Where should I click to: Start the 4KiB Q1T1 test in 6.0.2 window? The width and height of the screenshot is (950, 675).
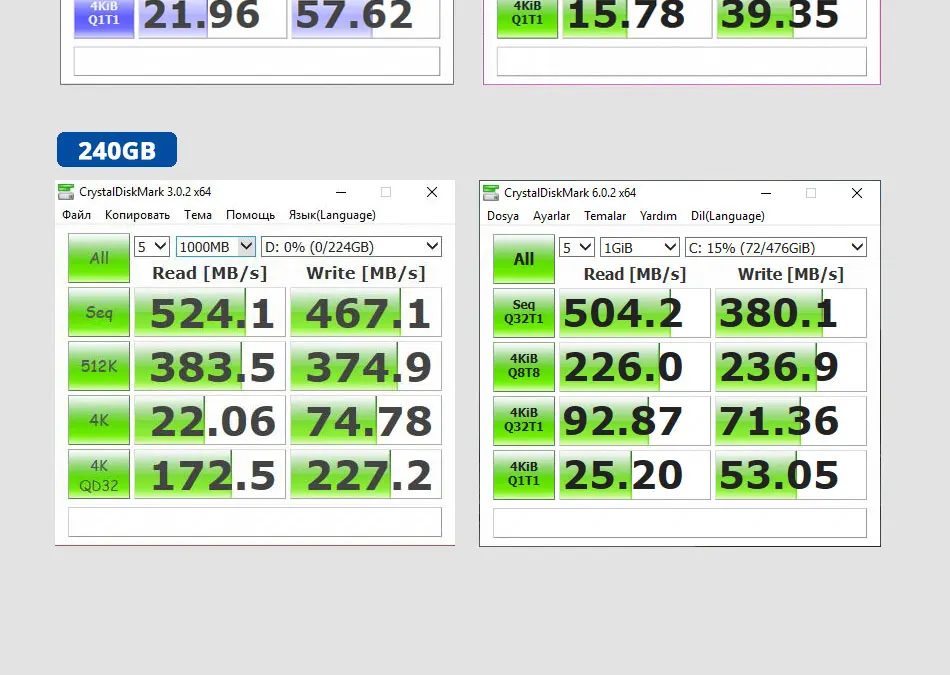tap(523, 474)
